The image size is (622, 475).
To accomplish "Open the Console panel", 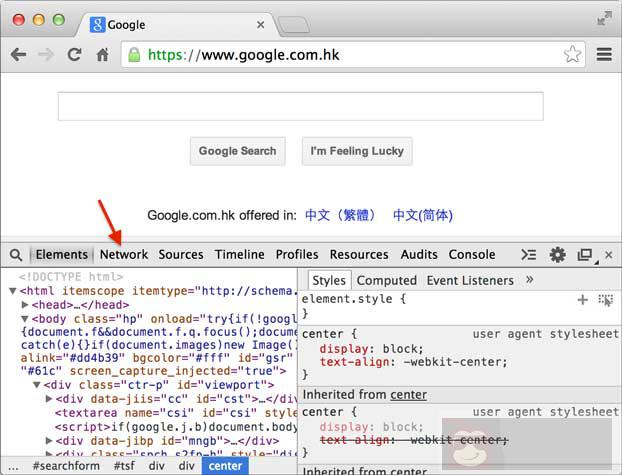I will point(472,254).
